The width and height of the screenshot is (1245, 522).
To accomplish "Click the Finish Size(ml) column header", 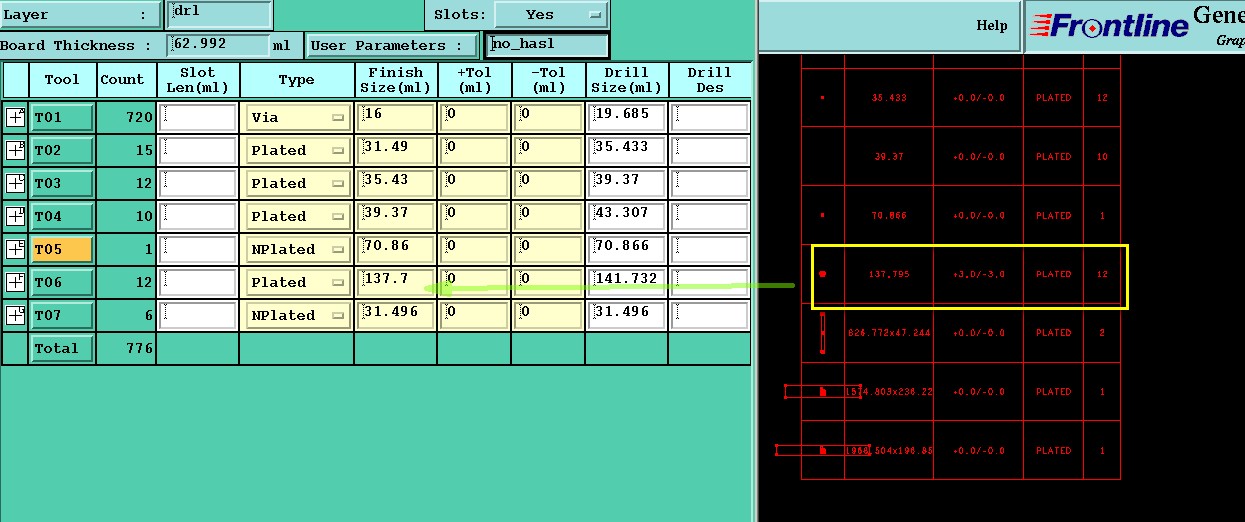I will [397, 80].
